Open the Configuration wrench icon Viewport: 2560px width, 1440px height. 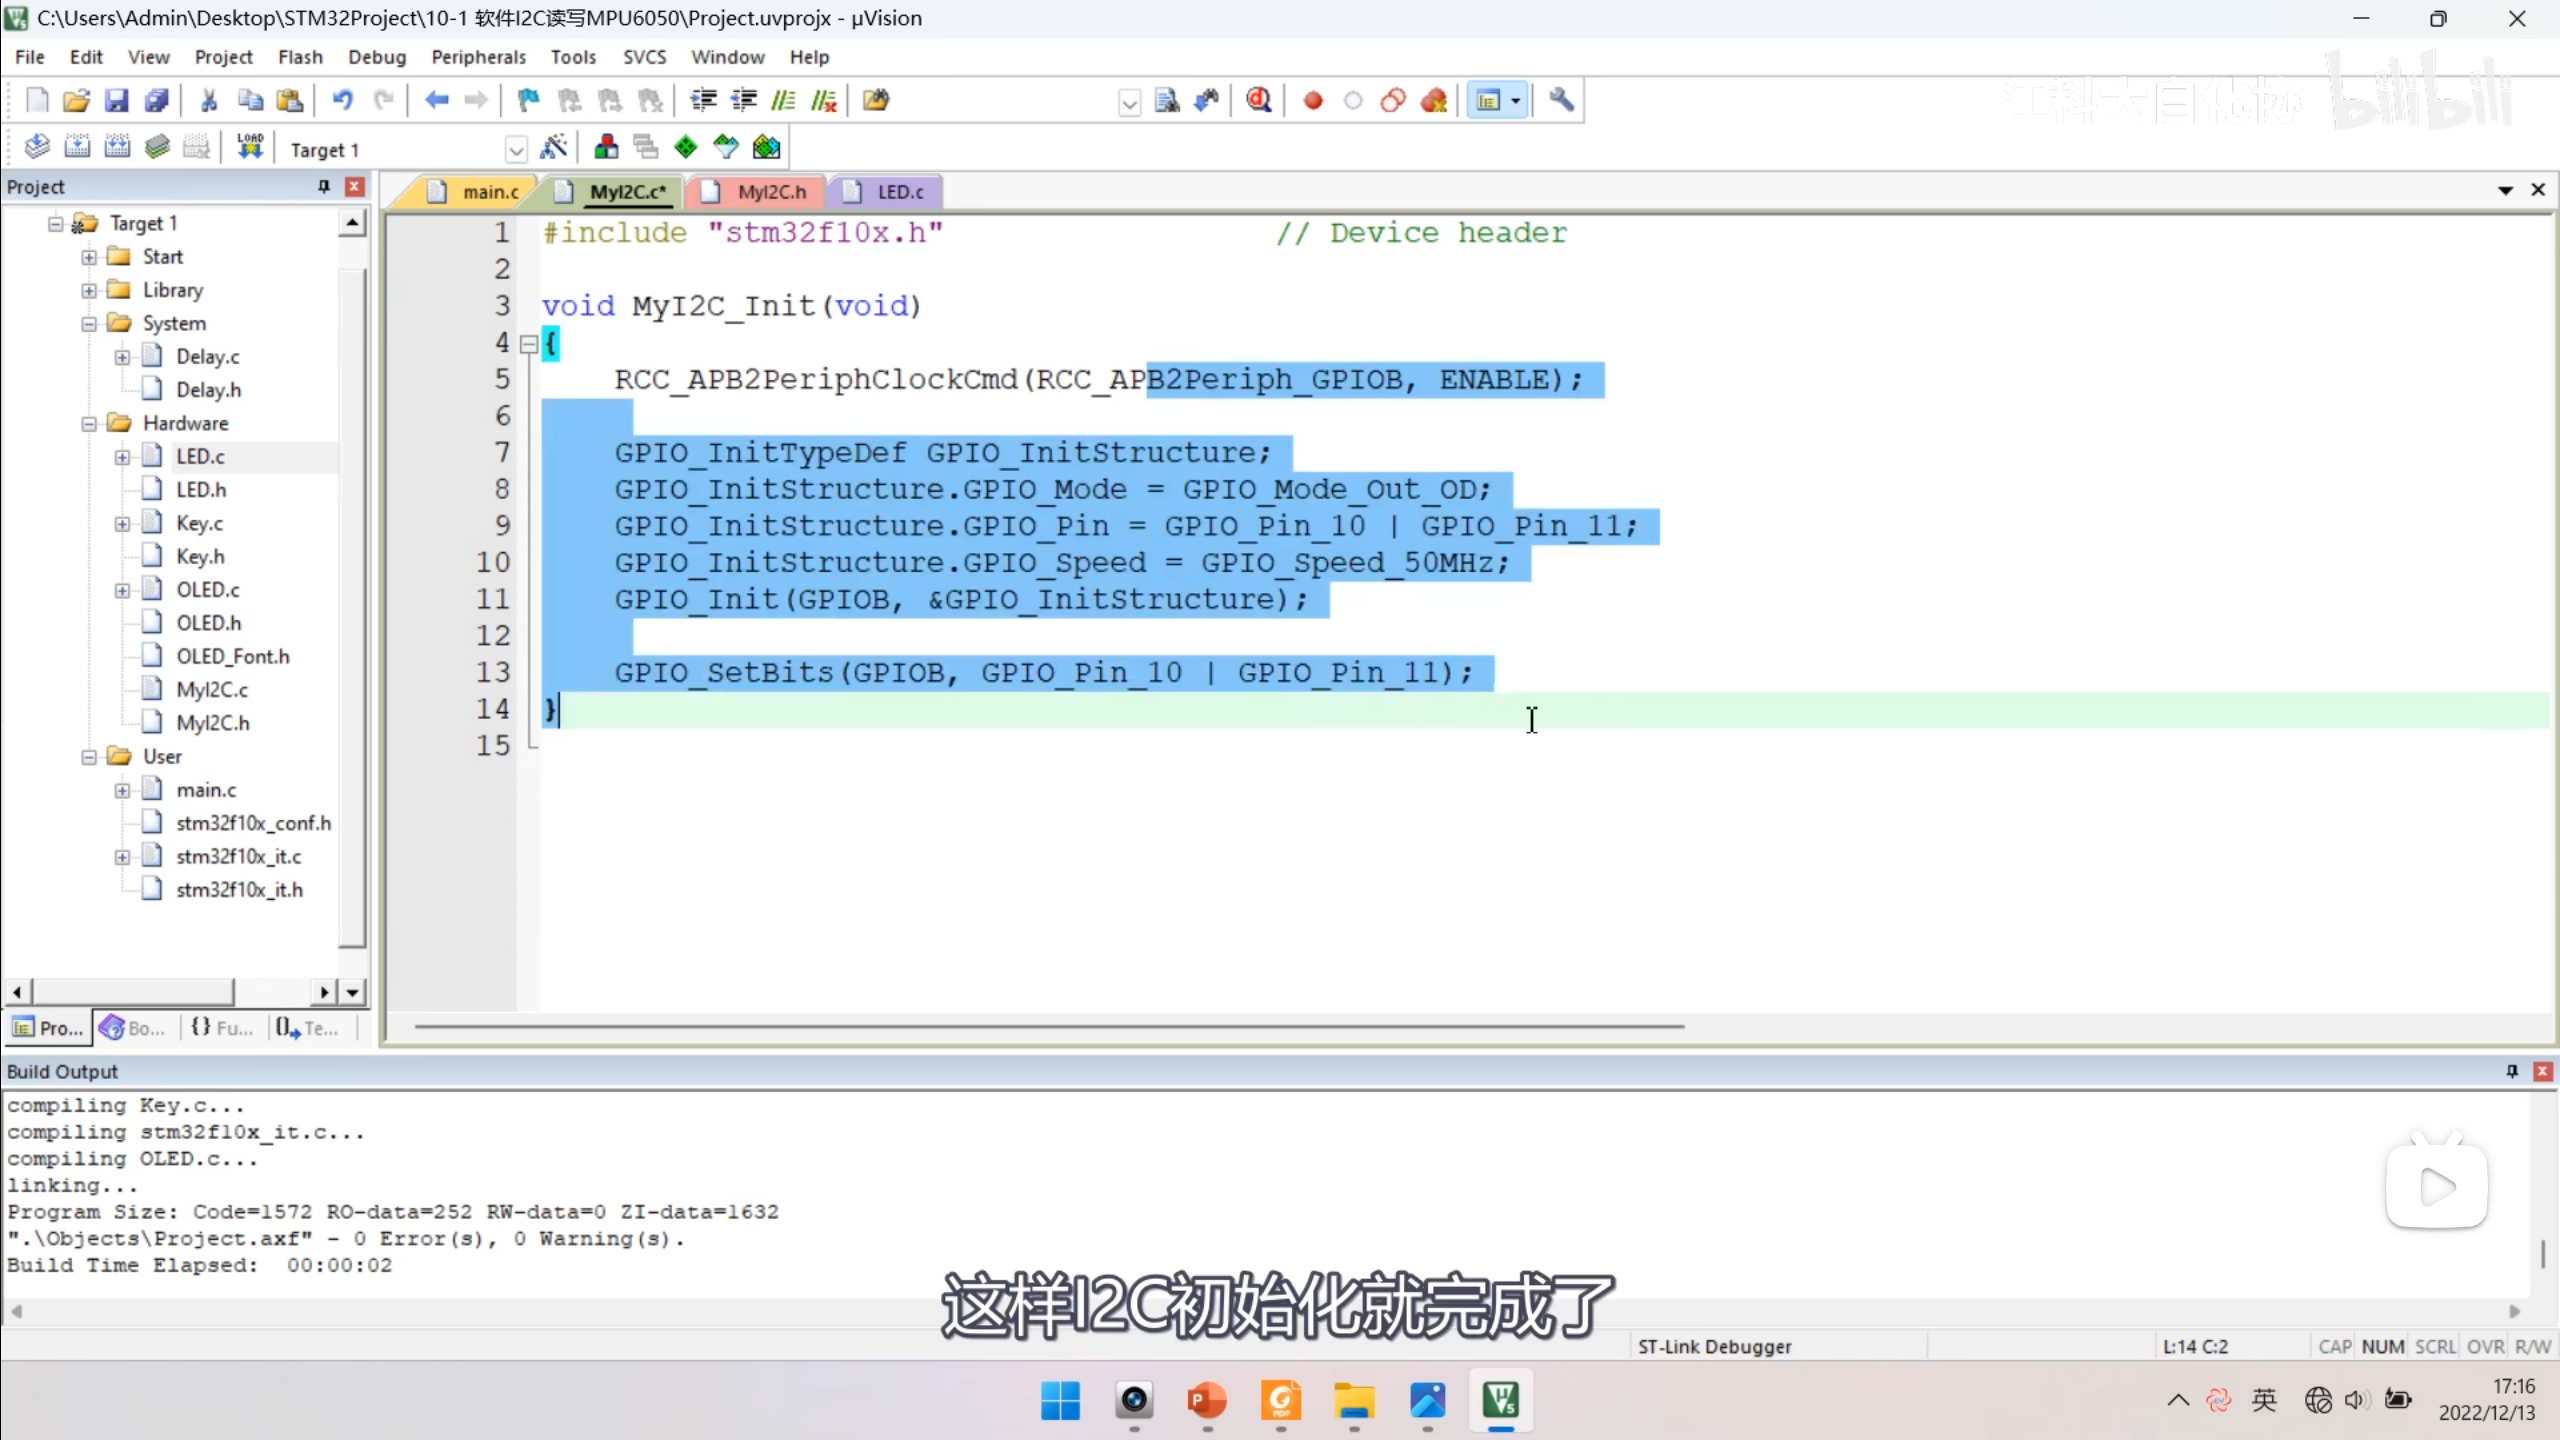[x=1561, y=100]
